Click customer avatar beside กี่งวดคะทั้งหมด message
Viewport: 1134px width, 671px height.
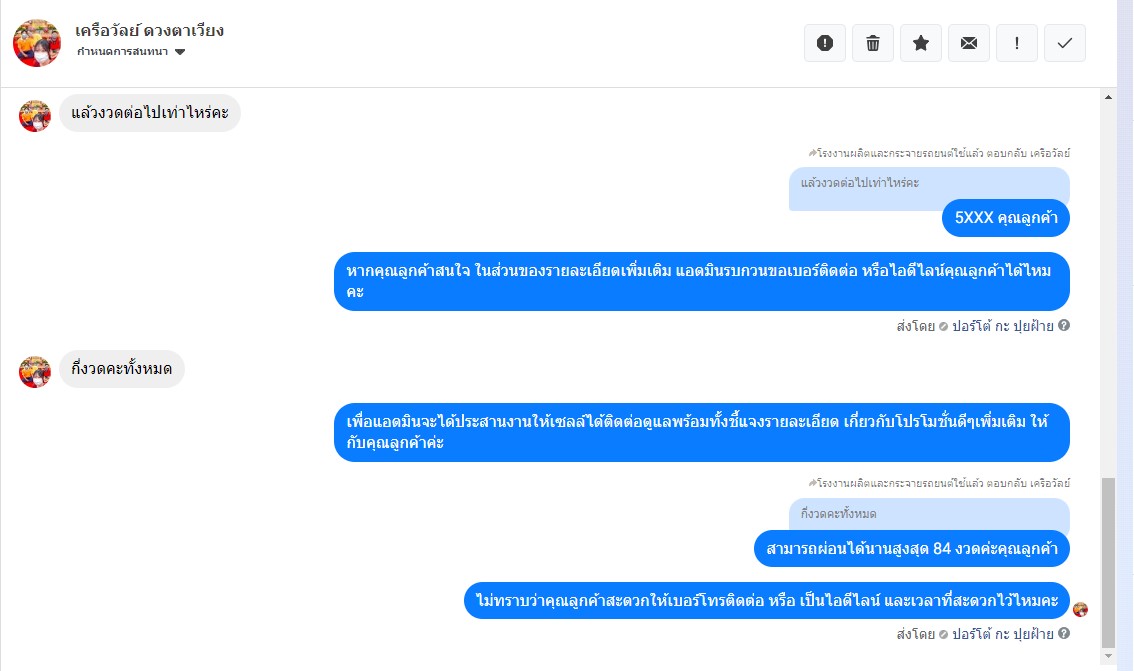pos(35,372)
